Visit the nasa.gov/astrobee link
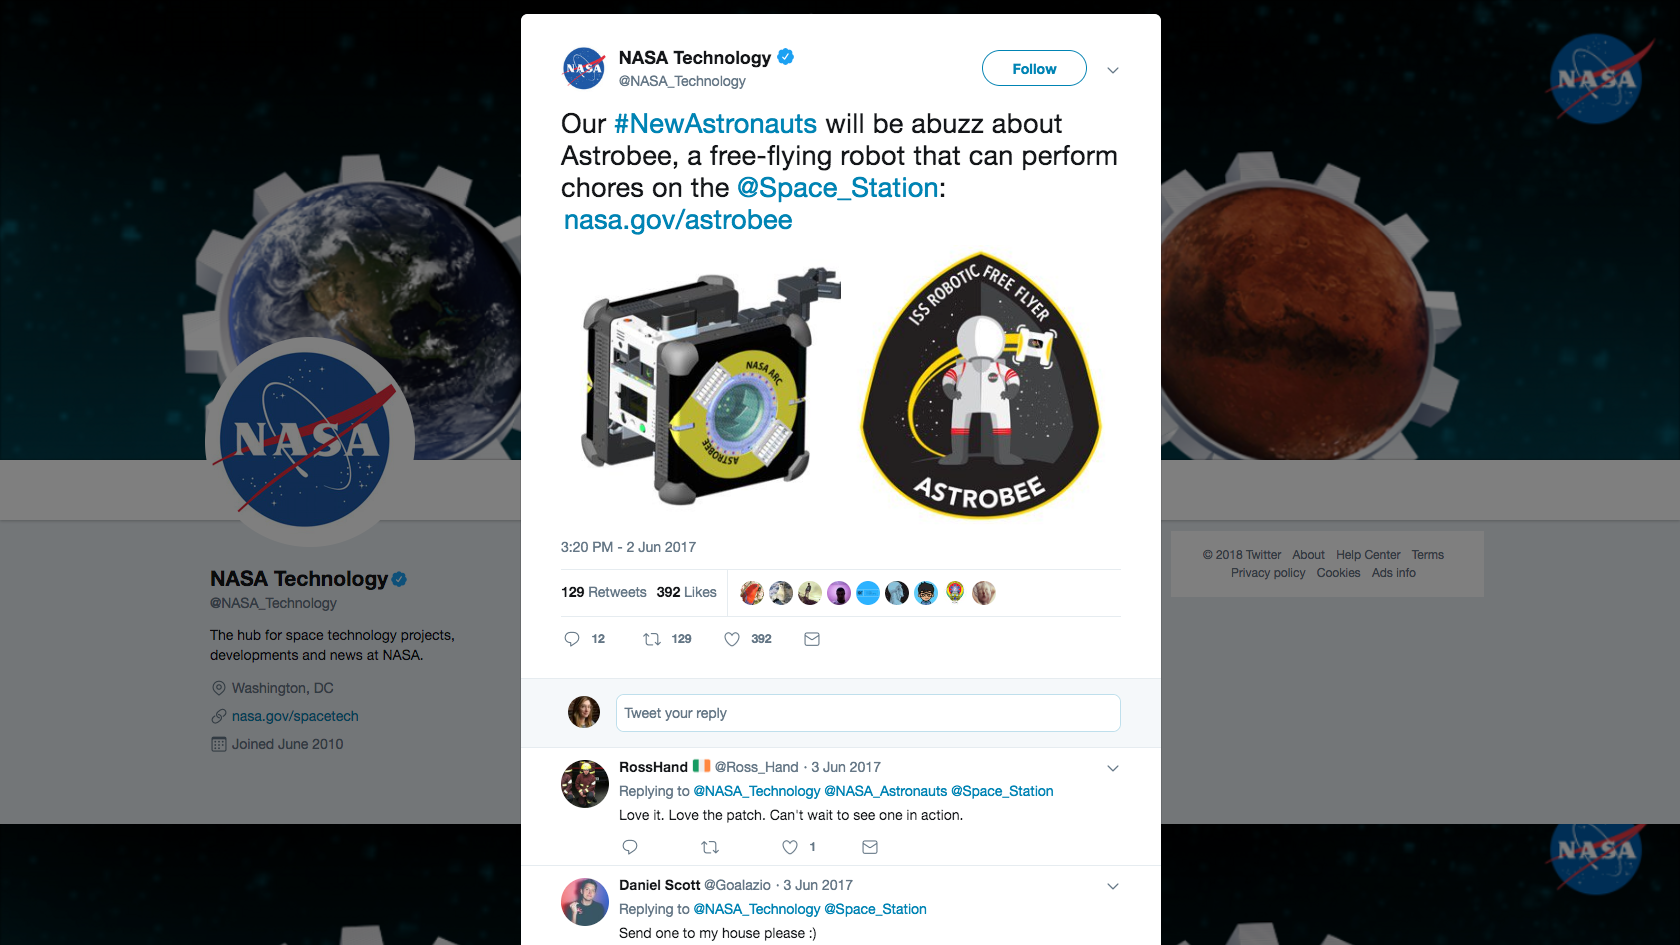This screenshot has height=945, width=1680. (x=678, y=220)
